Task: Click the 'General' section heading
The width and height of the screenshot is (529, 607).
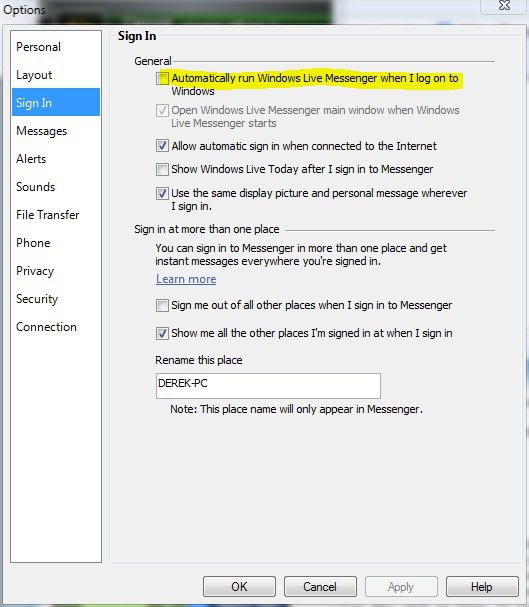Action: click(153, 61)
